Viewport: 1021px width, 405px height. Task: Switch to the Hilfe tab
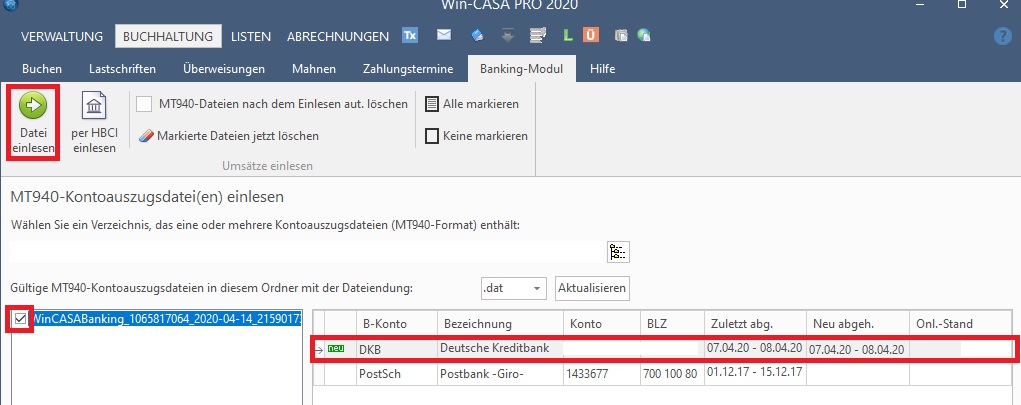coord(602,68)
